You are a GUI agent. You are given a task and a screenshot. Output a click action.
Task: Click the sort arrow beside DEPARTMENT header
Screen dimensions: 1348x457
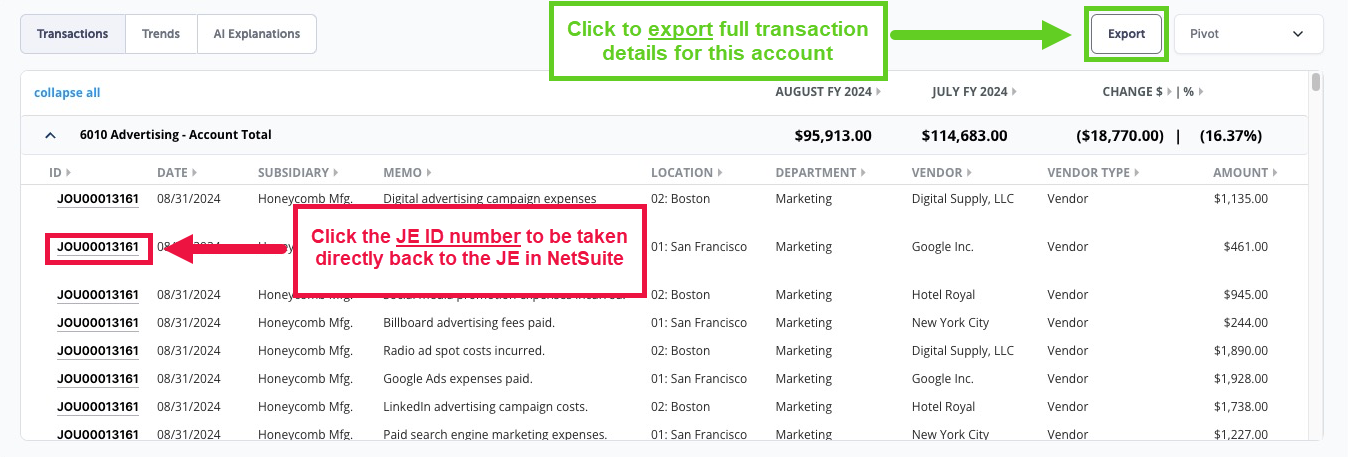point(864,173)
